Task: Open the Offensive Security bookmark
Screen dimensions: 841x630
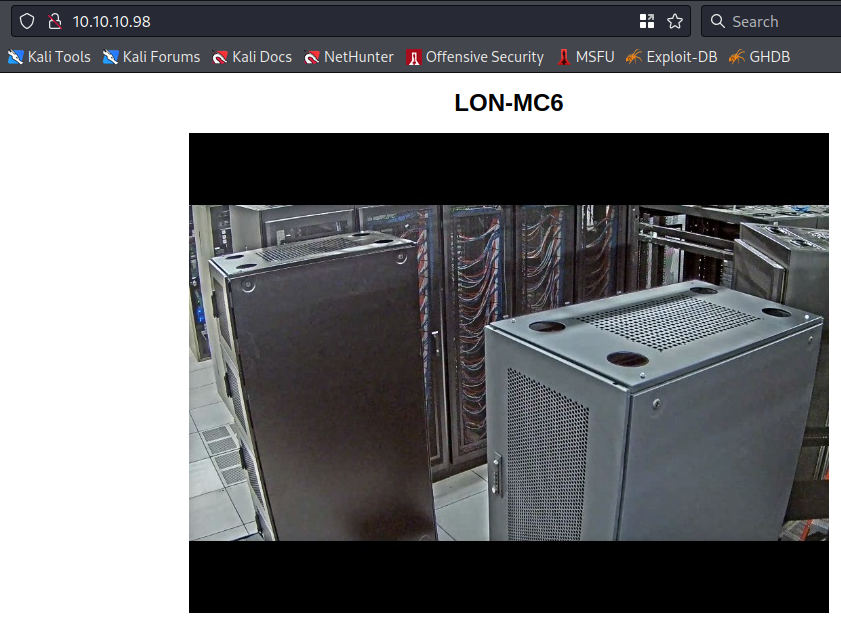Action: [x=475, y=57]
